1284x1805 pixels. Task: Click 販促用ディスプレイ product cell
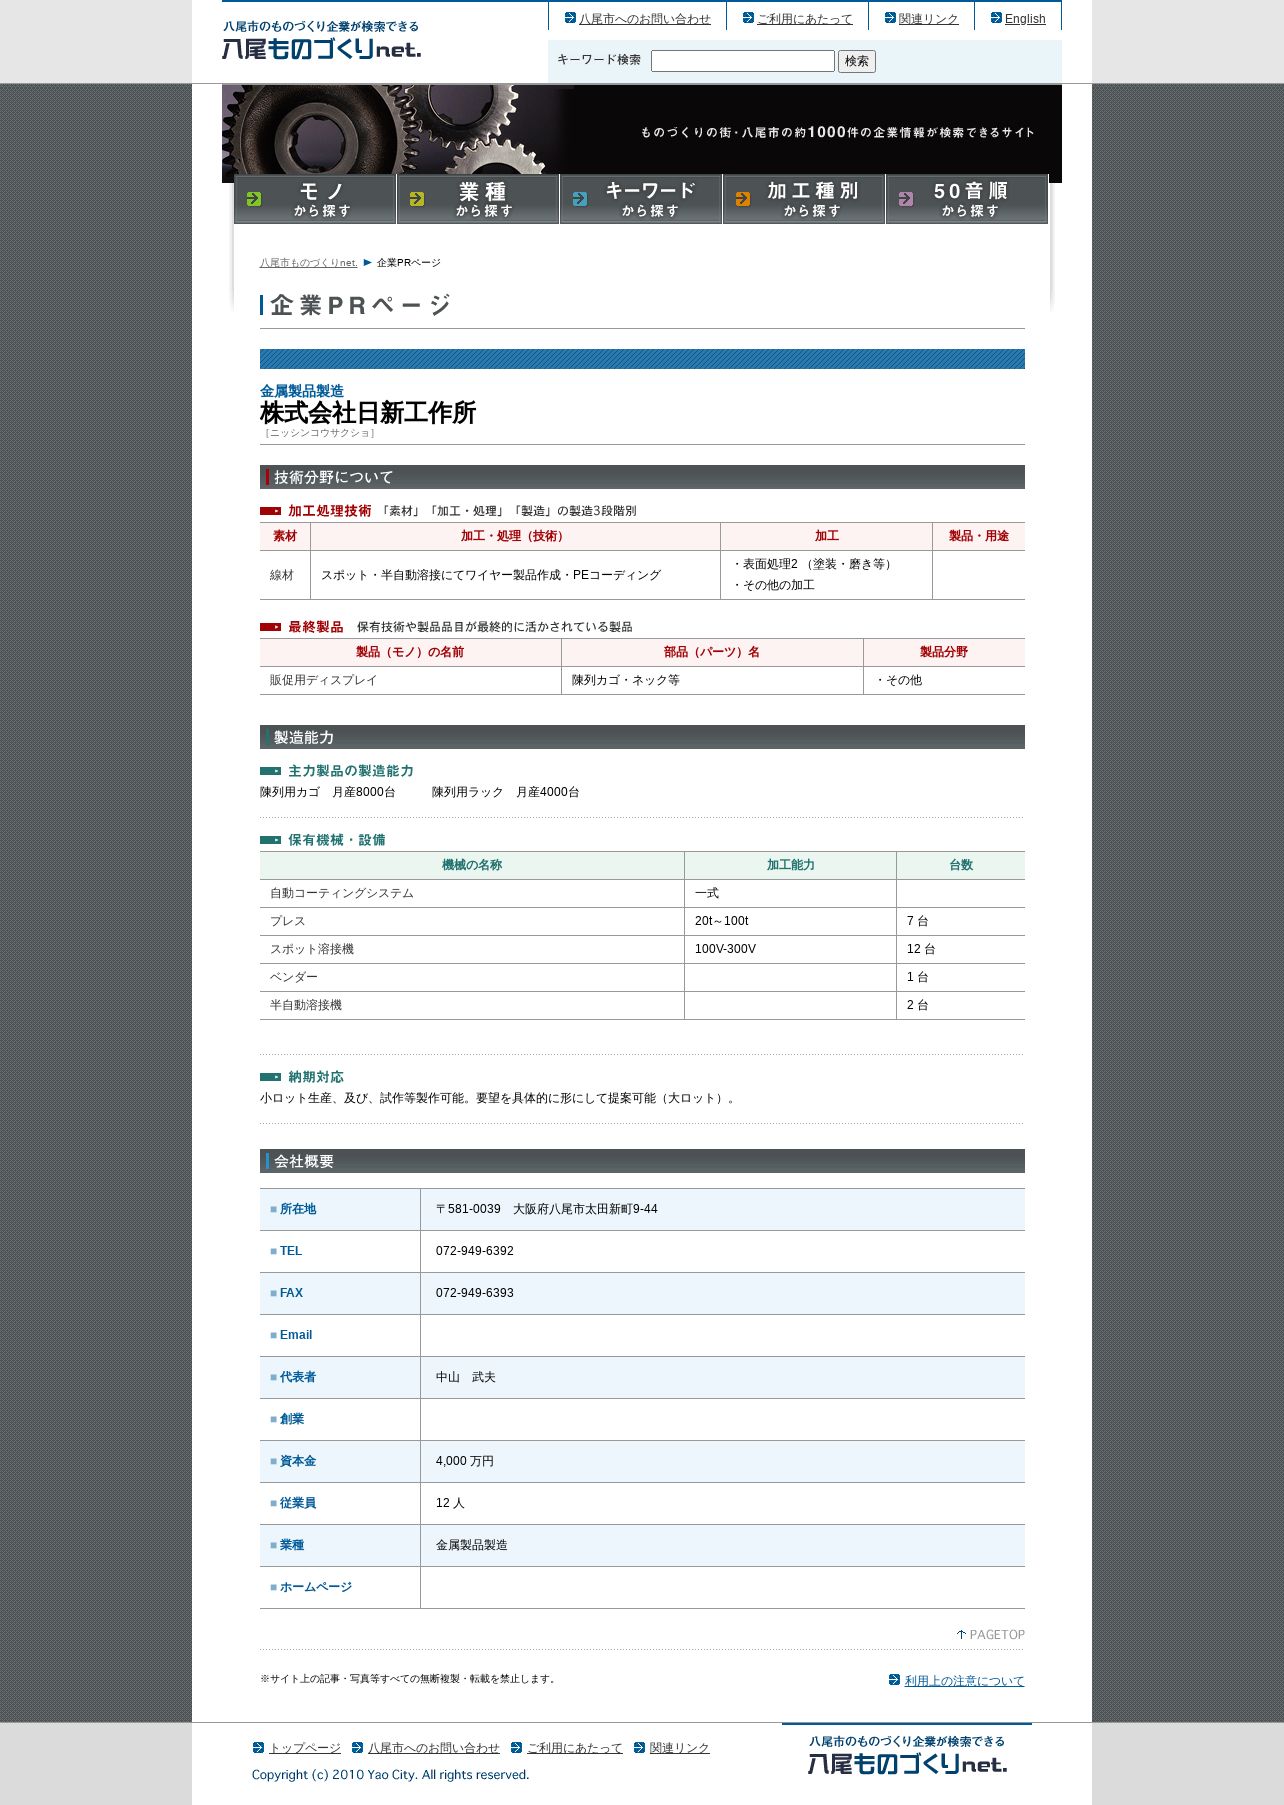[411, 680]
